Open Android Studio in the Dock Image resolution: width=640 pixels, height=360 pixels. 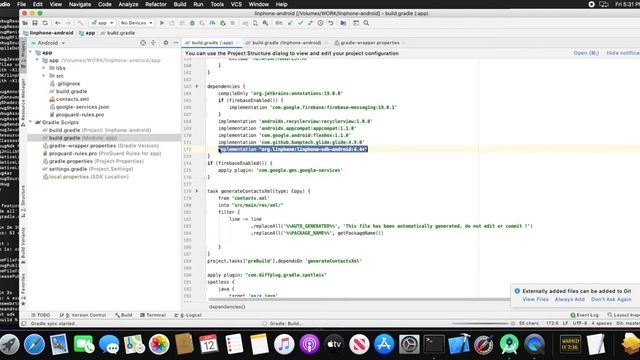509,344
